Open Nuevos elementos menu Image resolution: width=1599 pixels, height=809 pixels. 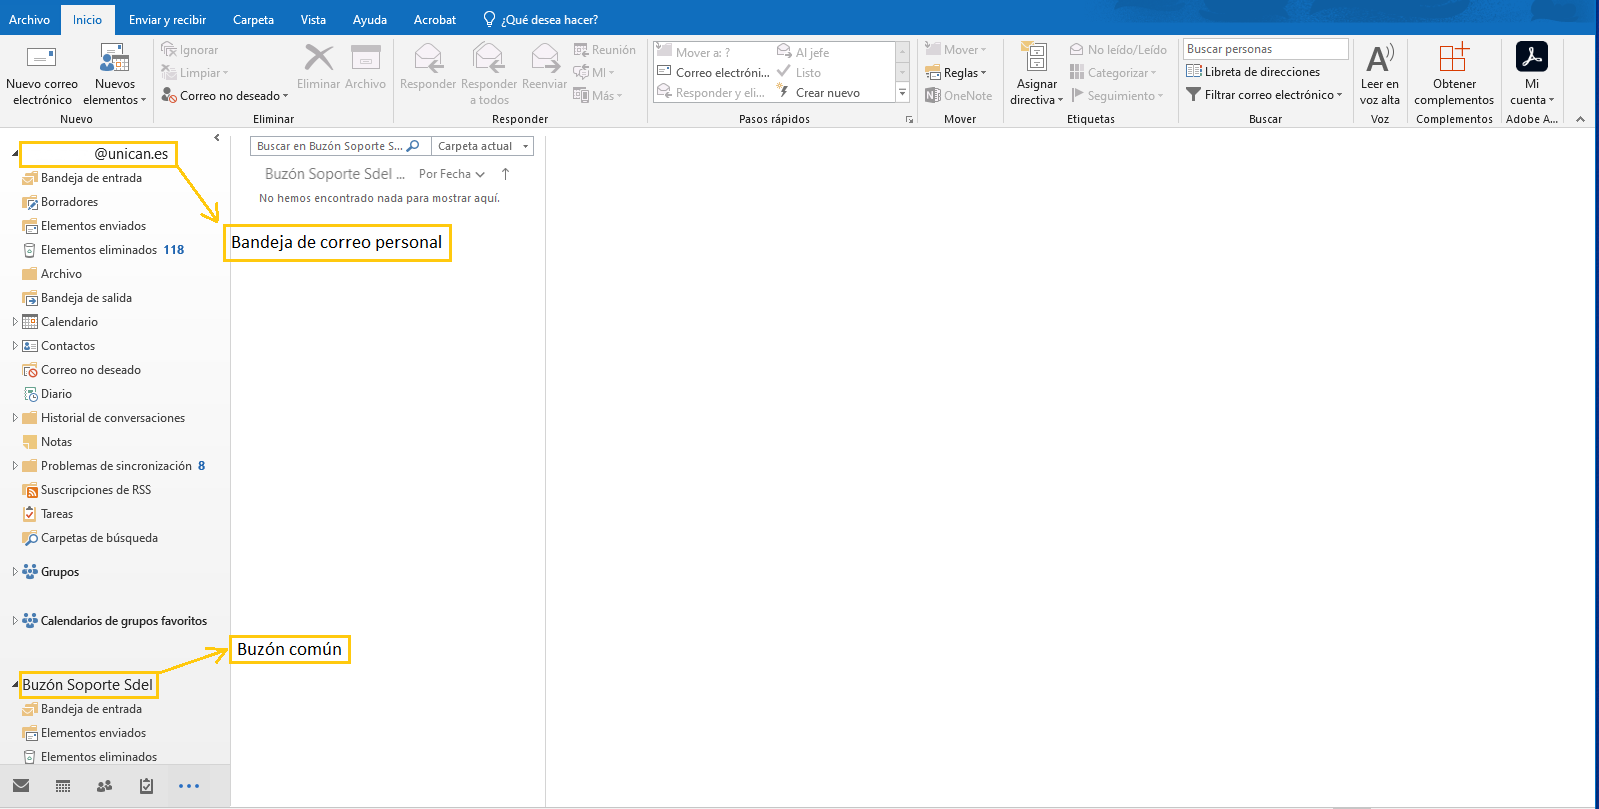(x=114, y=75)
